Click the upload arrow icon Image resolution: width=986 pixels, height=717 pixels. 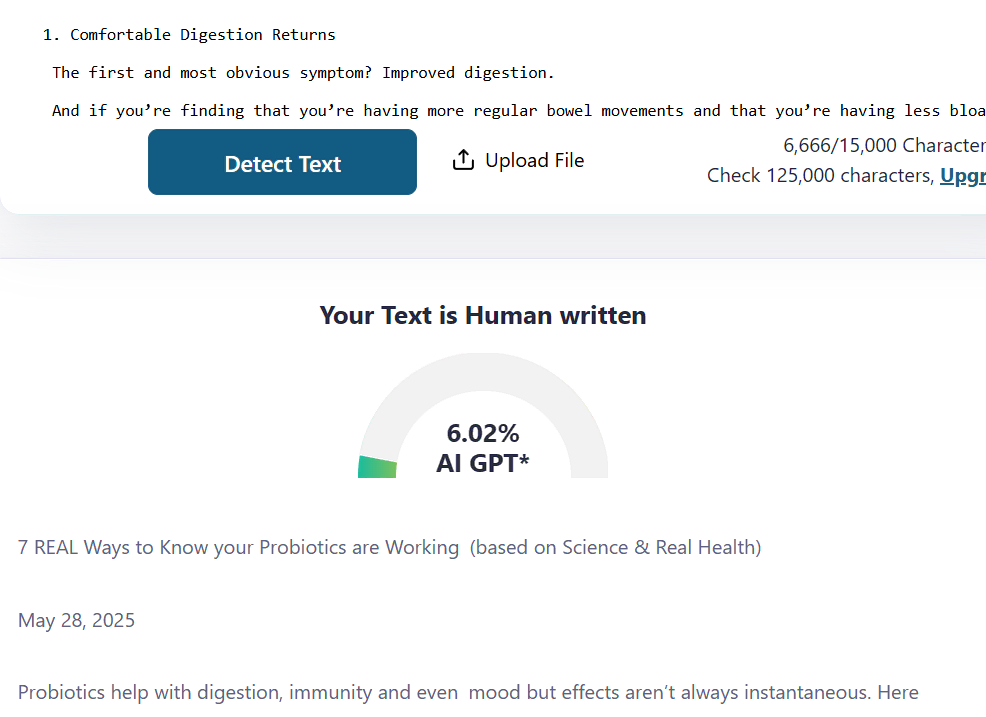[x=463, y=160]
